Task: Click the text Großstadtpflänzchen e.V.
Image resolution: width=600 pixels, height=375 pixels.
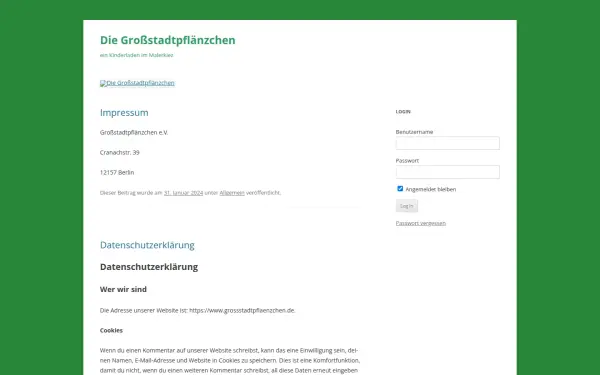Action: pos(134,132)
